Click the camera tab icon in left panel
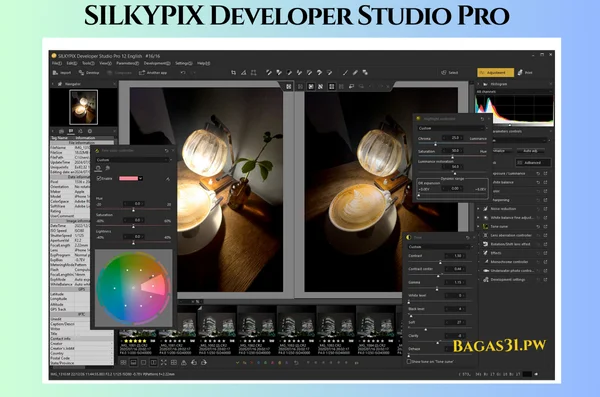The height and width of the screenshot is (397, 600). pyautogui.click(x=61, y=131)
